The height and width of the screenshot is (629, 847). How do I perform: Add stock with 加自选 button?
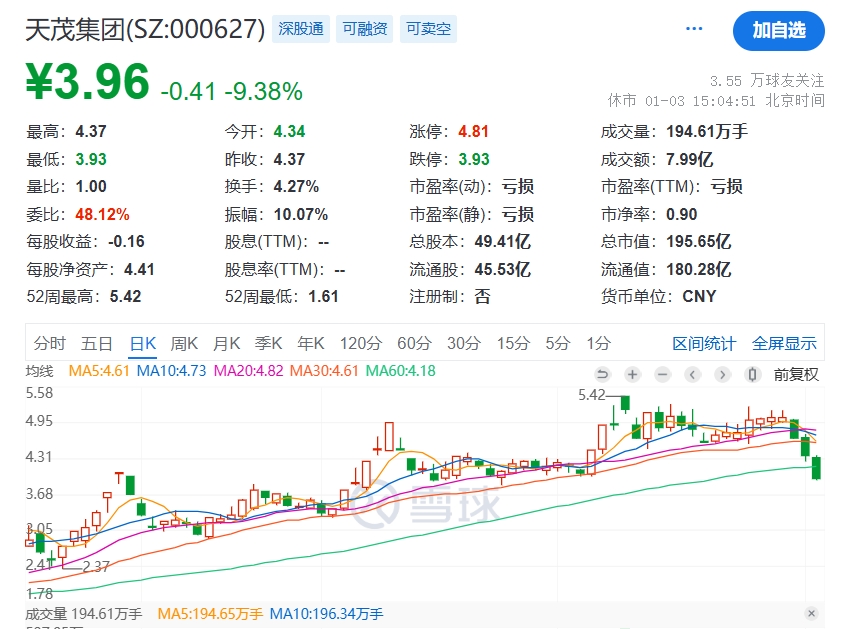pos(778,31)
